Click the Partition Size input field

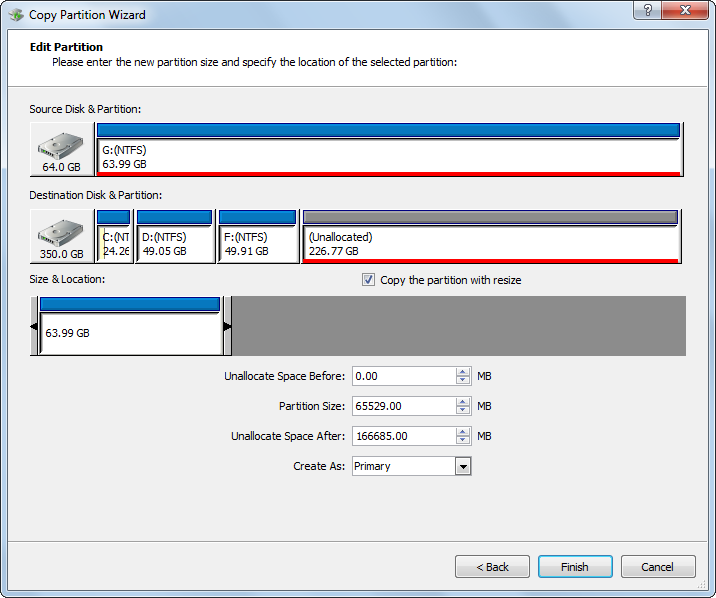404,406
